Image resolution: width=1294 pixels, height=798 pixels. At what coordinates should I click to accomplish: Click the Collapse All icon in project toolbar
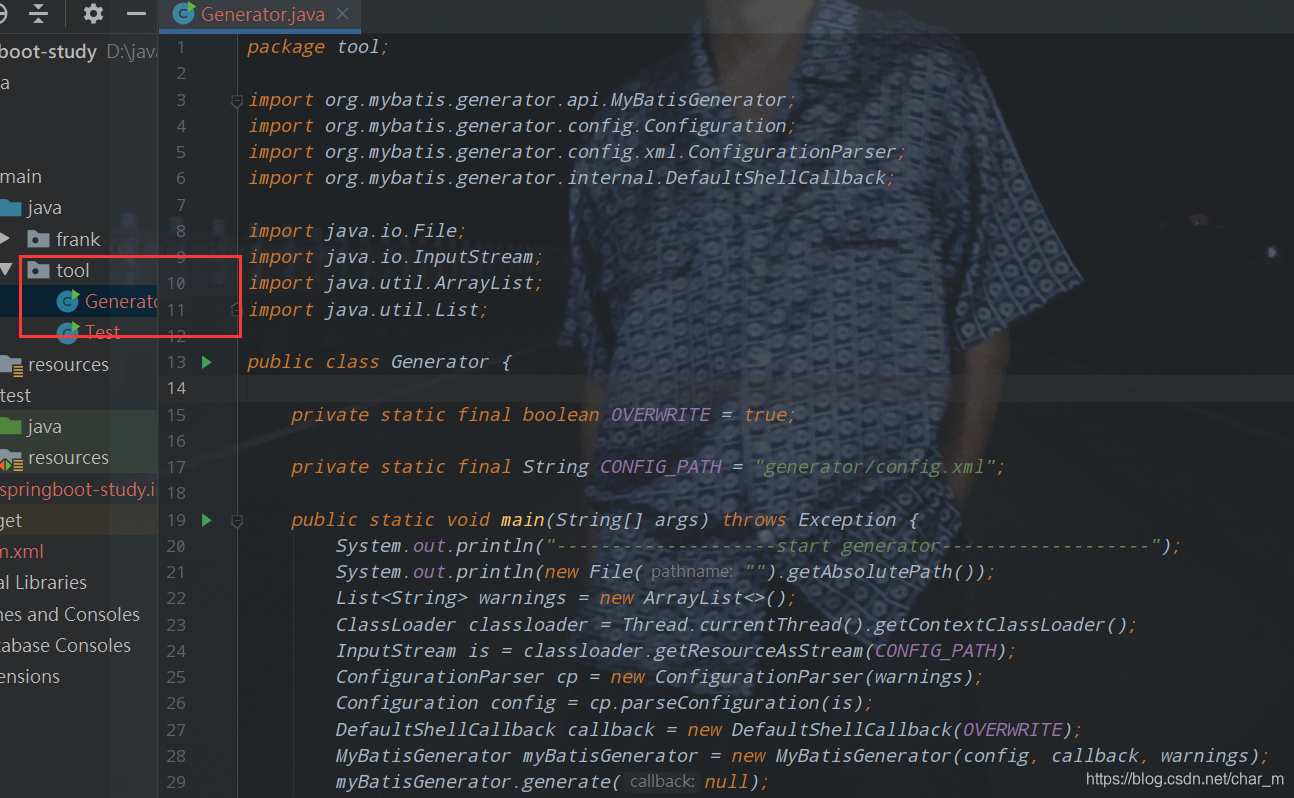pos(39,13)
